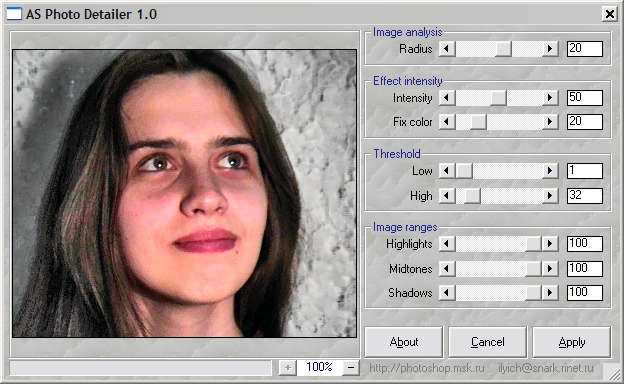Click the Low threshold slider thumb
The height and width of the screenshot is (384, 624).
tap(464, 171)
